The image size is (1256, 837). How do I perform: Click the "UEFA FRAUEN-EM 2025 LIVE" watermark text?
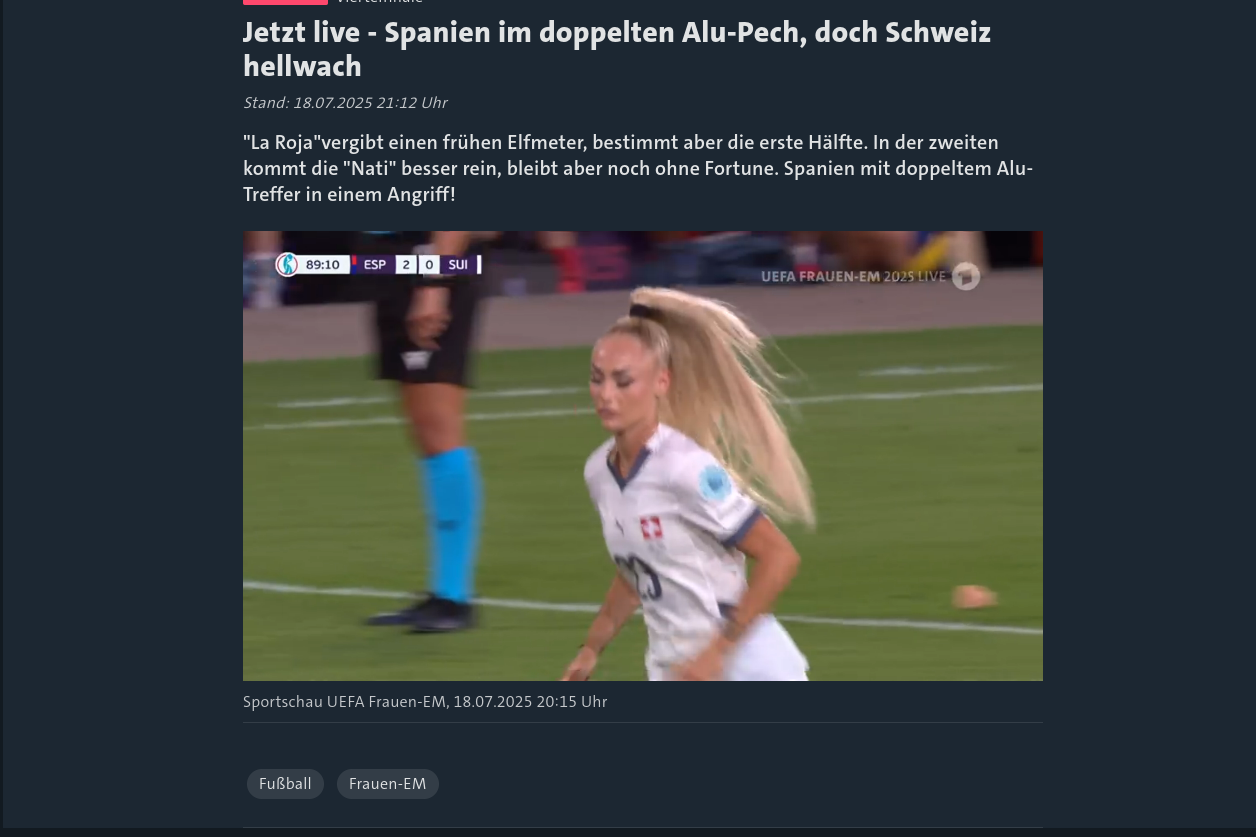853,276
